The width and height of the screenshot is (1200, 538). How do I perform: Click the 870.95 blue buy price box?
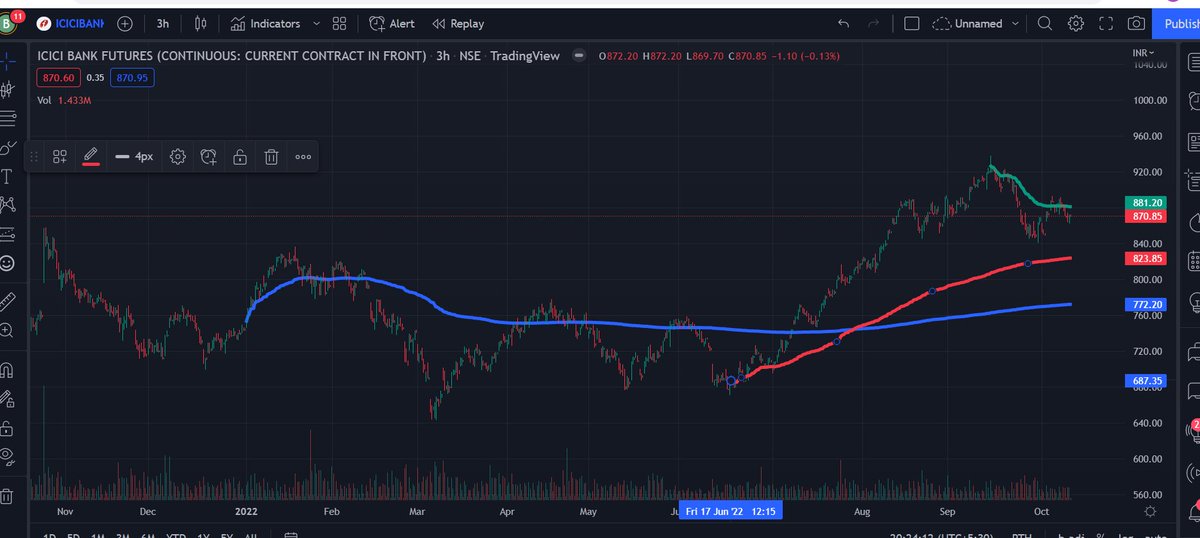[131, 76]
